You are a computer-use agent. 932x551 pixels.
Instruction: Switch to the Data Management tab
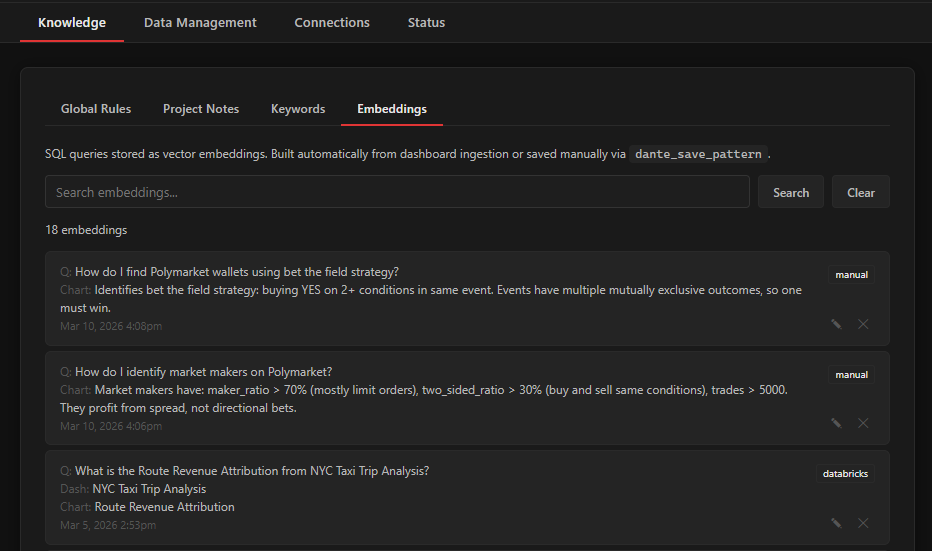coord(200,22)
